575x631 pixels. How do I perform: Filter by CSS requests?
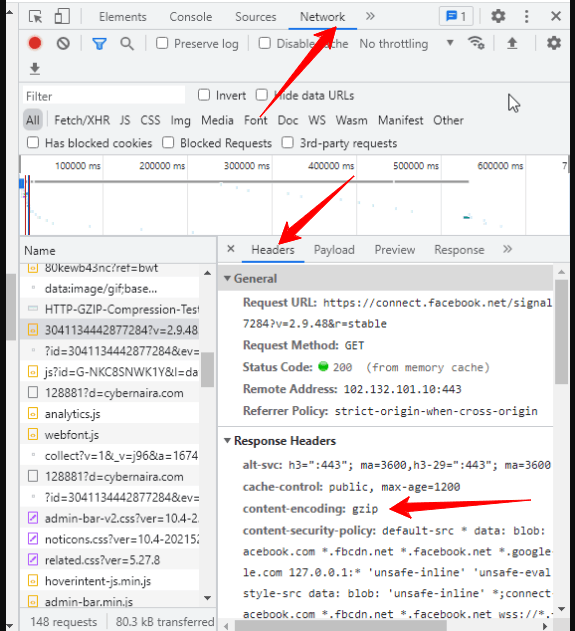pos(150,120)
